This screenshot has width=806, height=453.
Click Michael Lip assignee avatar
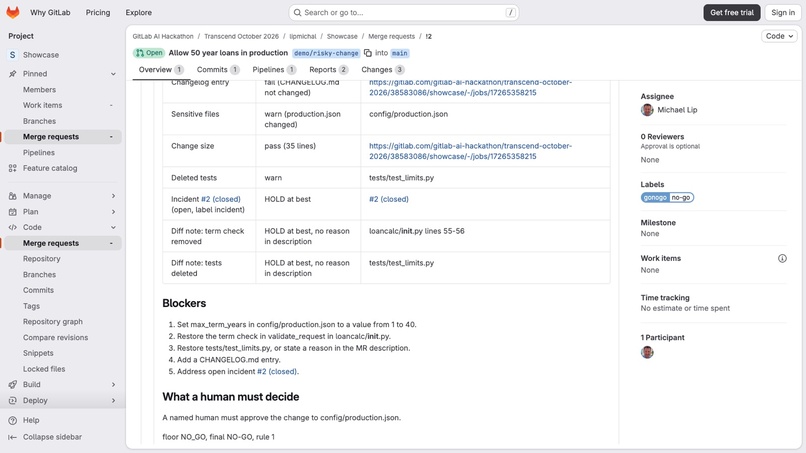coord(647,110)
